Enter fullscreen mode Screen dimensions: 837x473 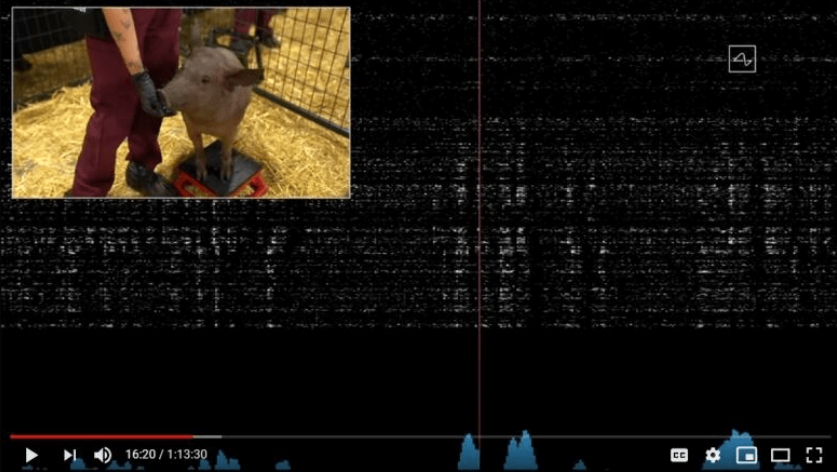(814, 455)
